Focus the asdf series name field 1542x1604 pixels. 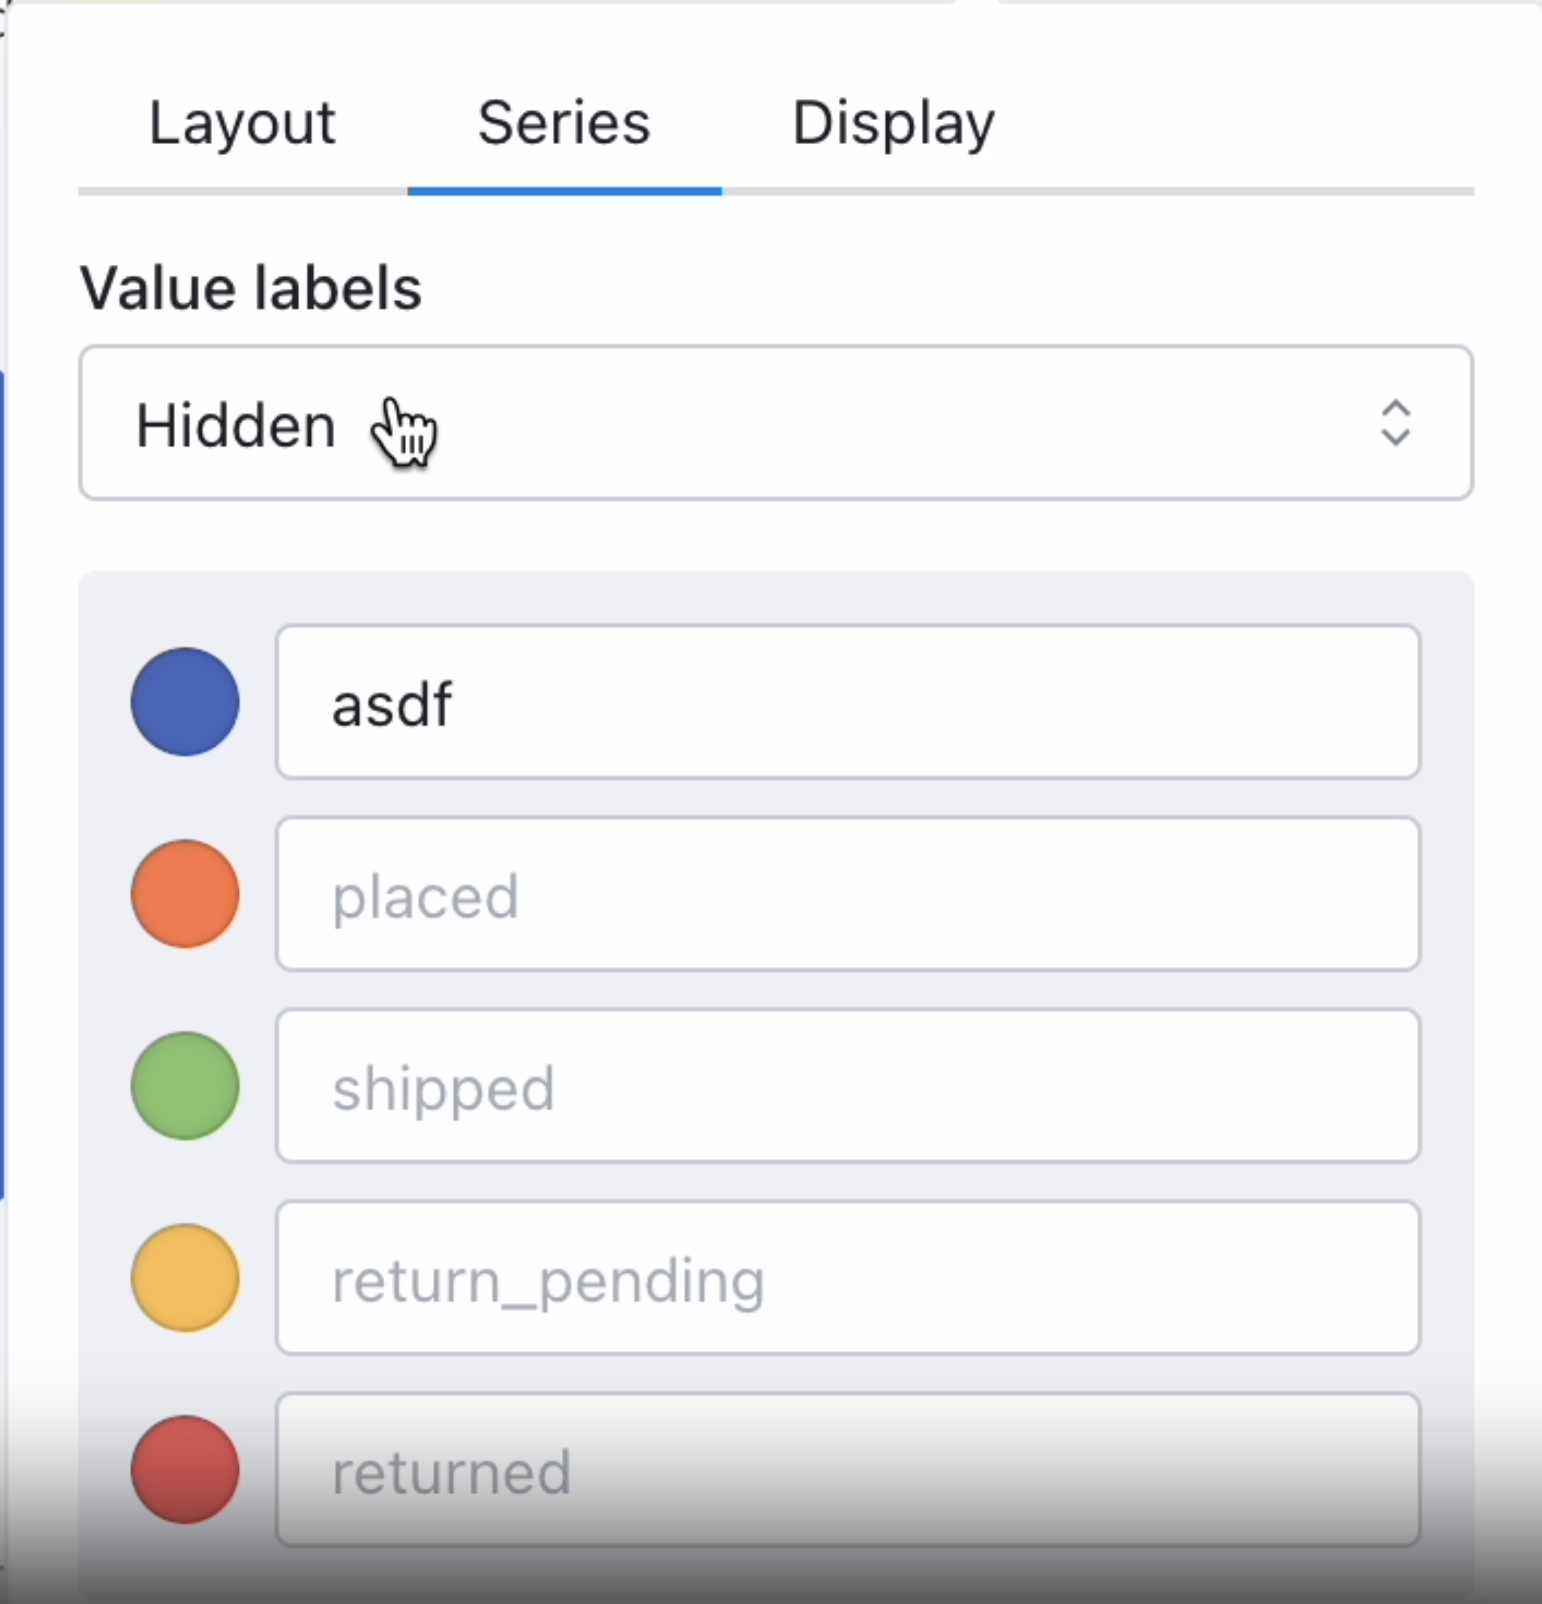[848, 702]
